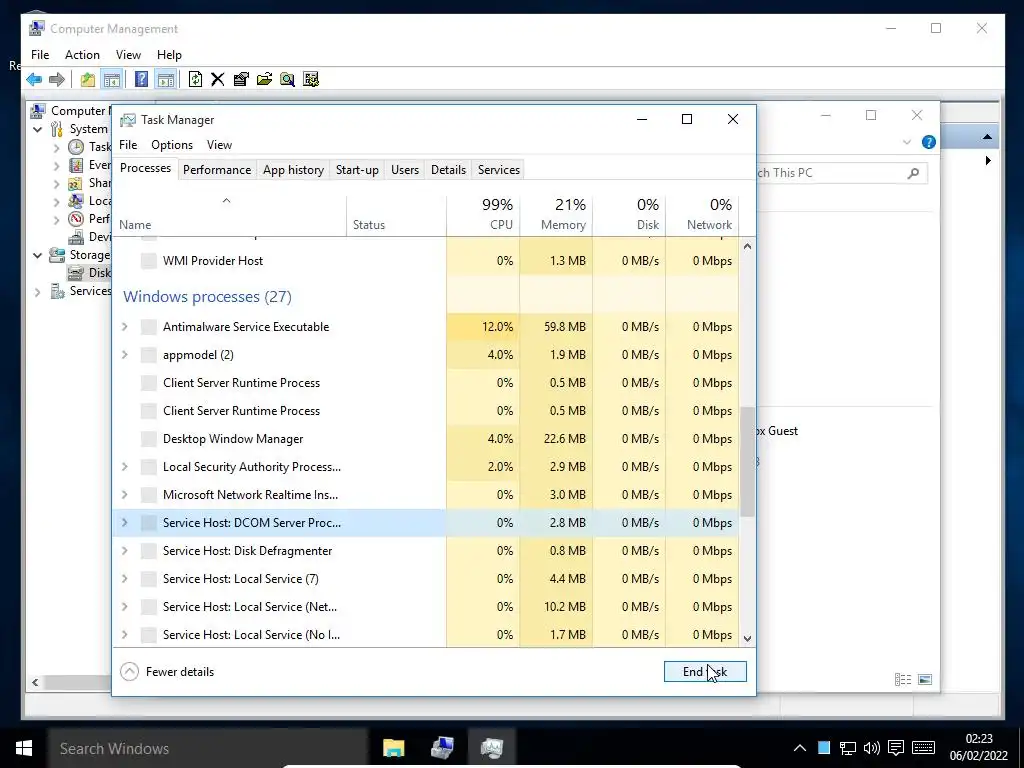
Task: Open the network icon in system tray
Action: 848,748
